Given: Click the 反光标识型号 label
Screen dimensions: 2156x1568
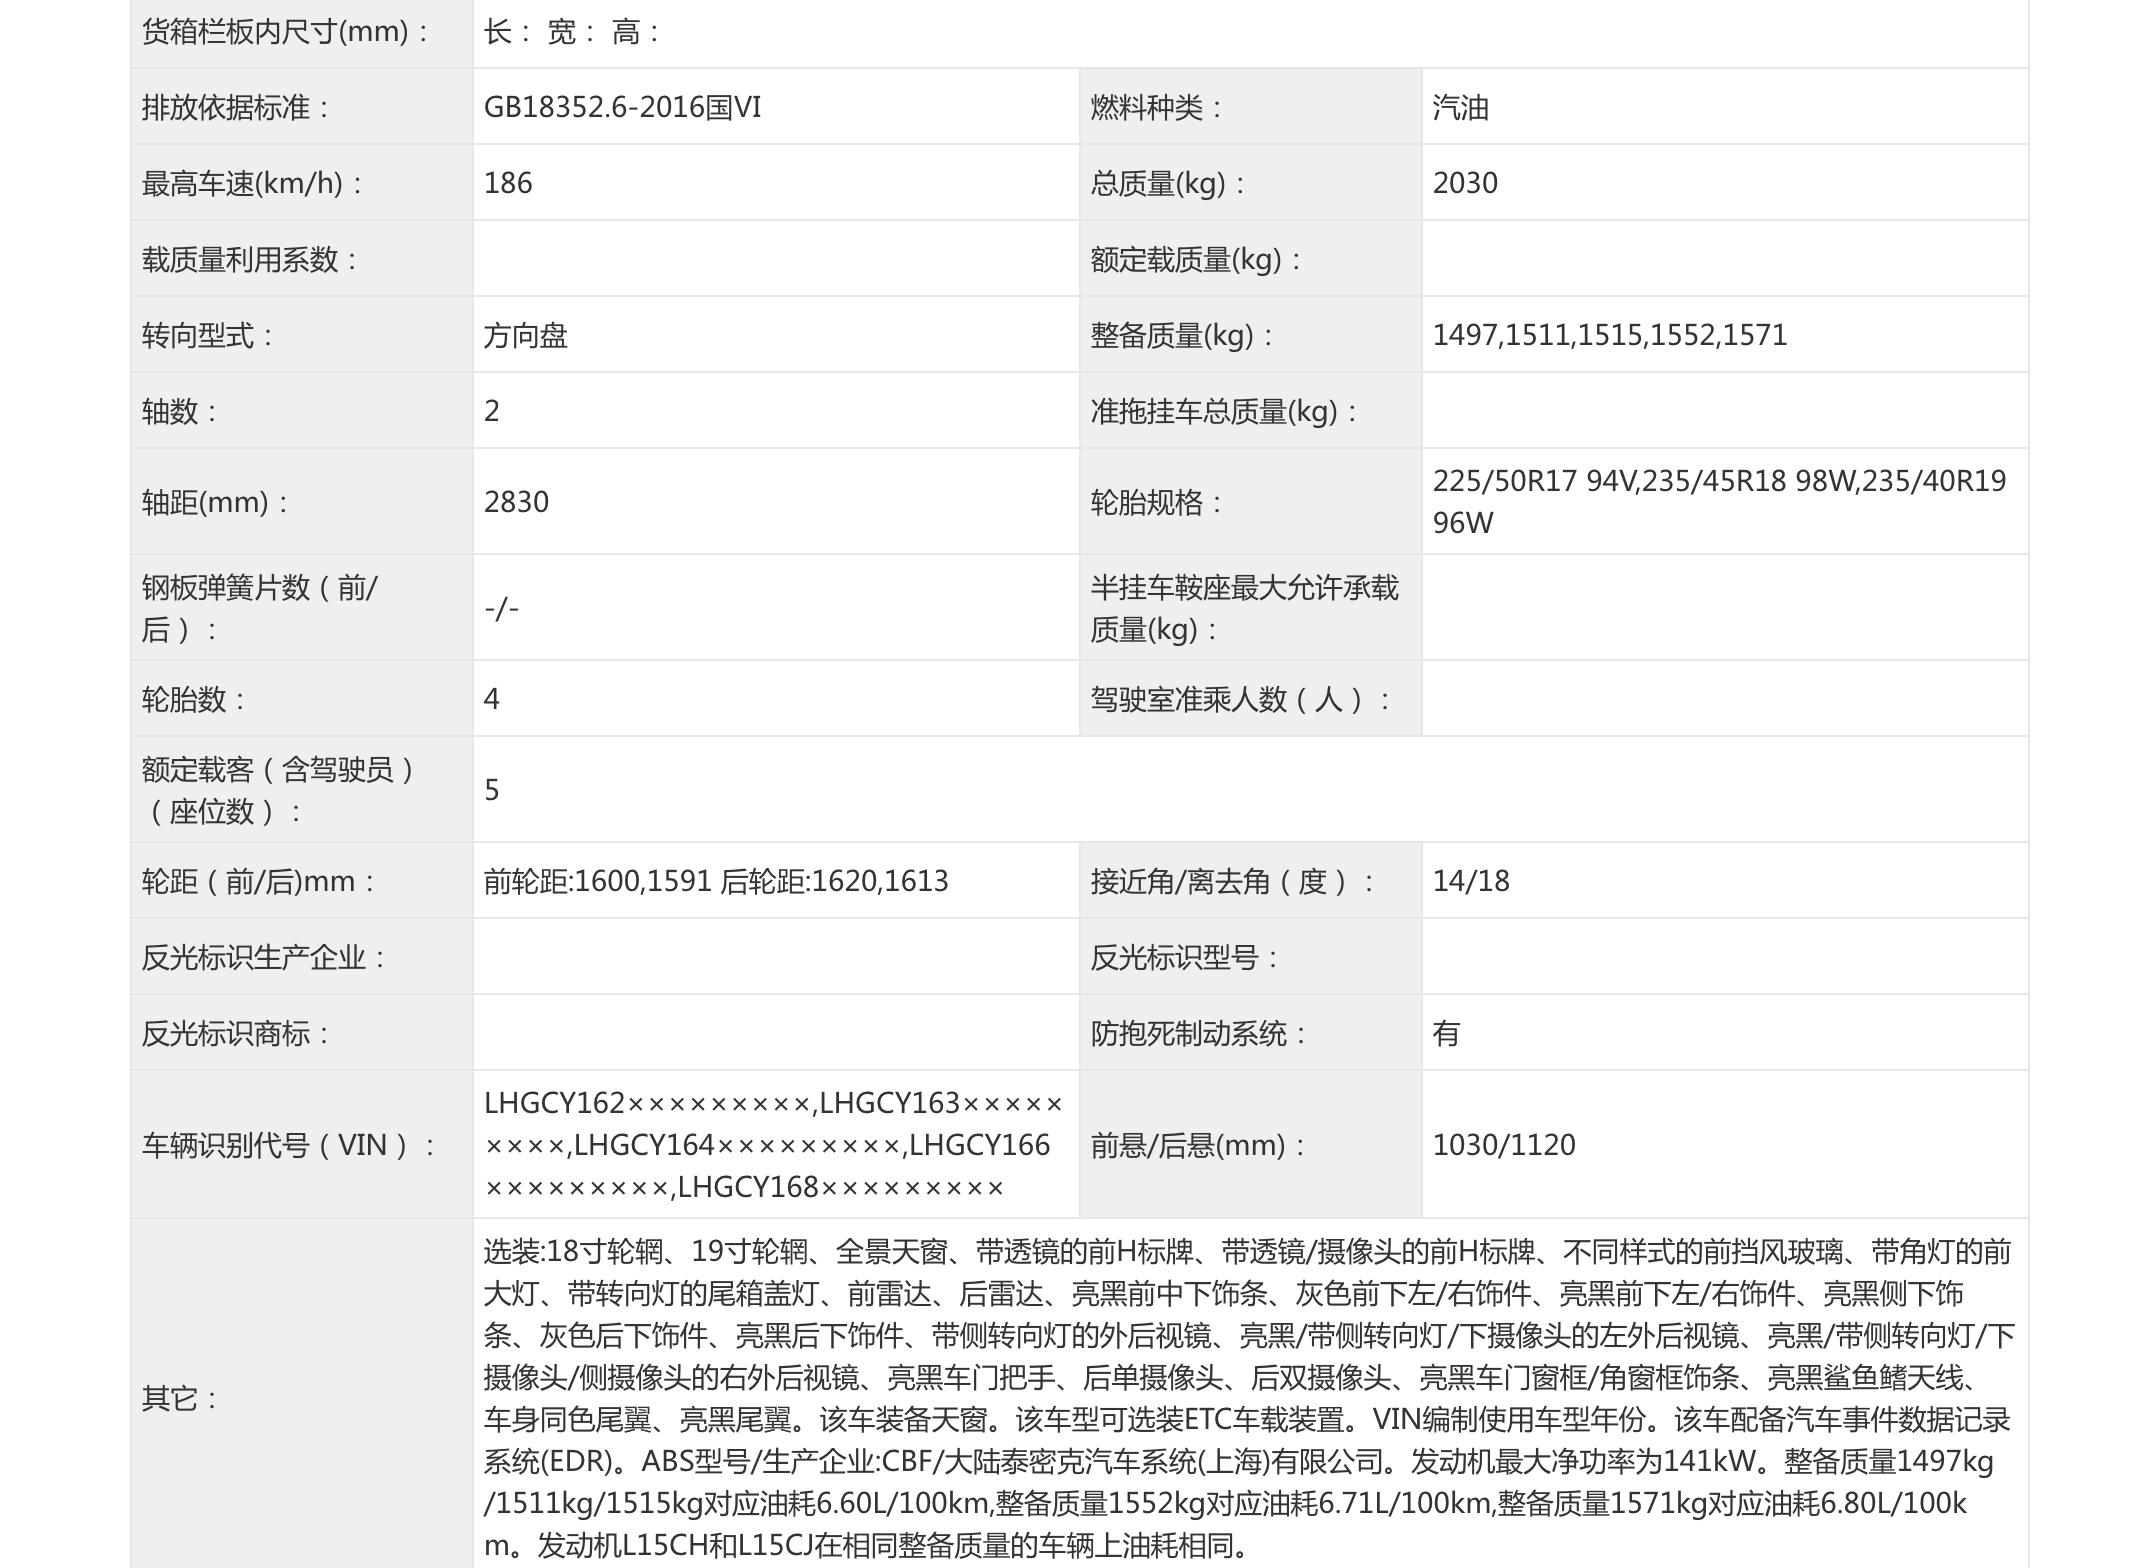Looking at the screenshot, I should click(x=1184, y=957).
